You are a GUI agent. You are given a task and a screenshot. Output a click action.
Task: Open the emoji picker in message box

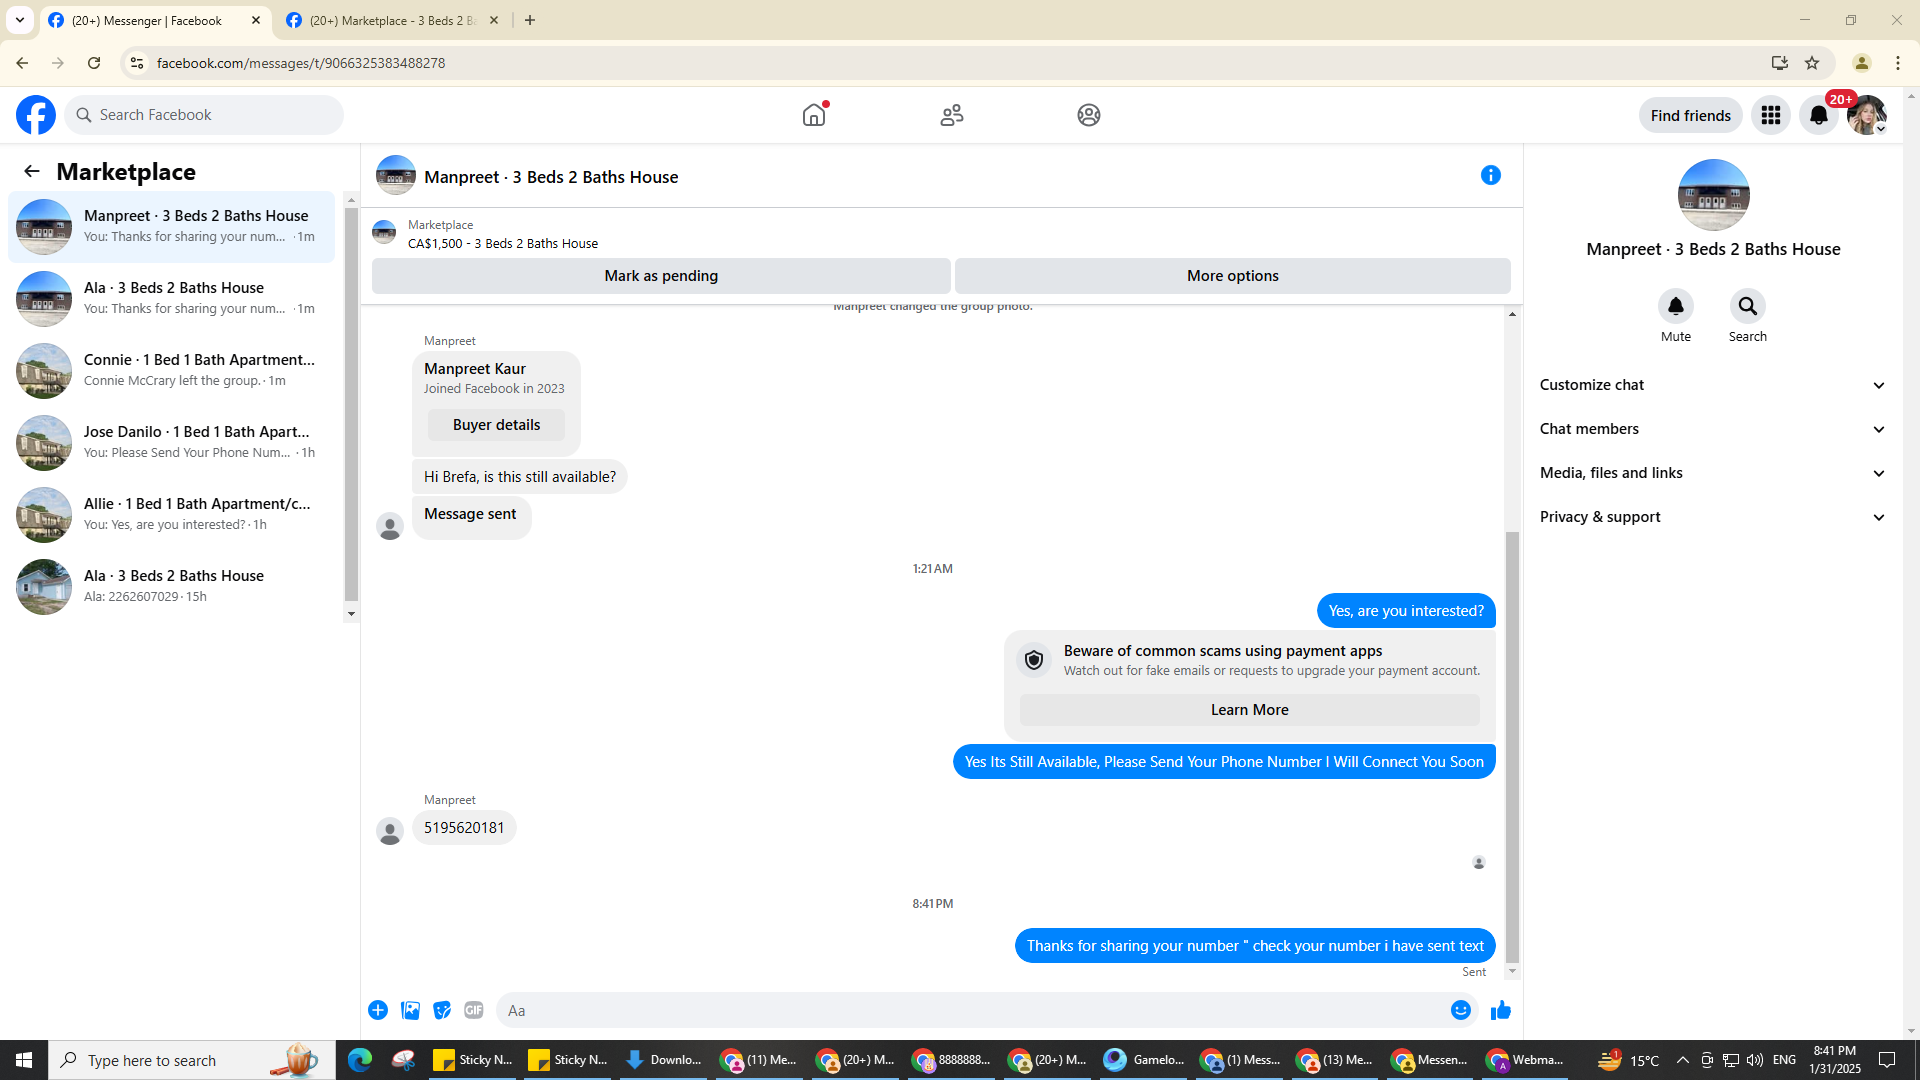(x=1461, y=1010)
